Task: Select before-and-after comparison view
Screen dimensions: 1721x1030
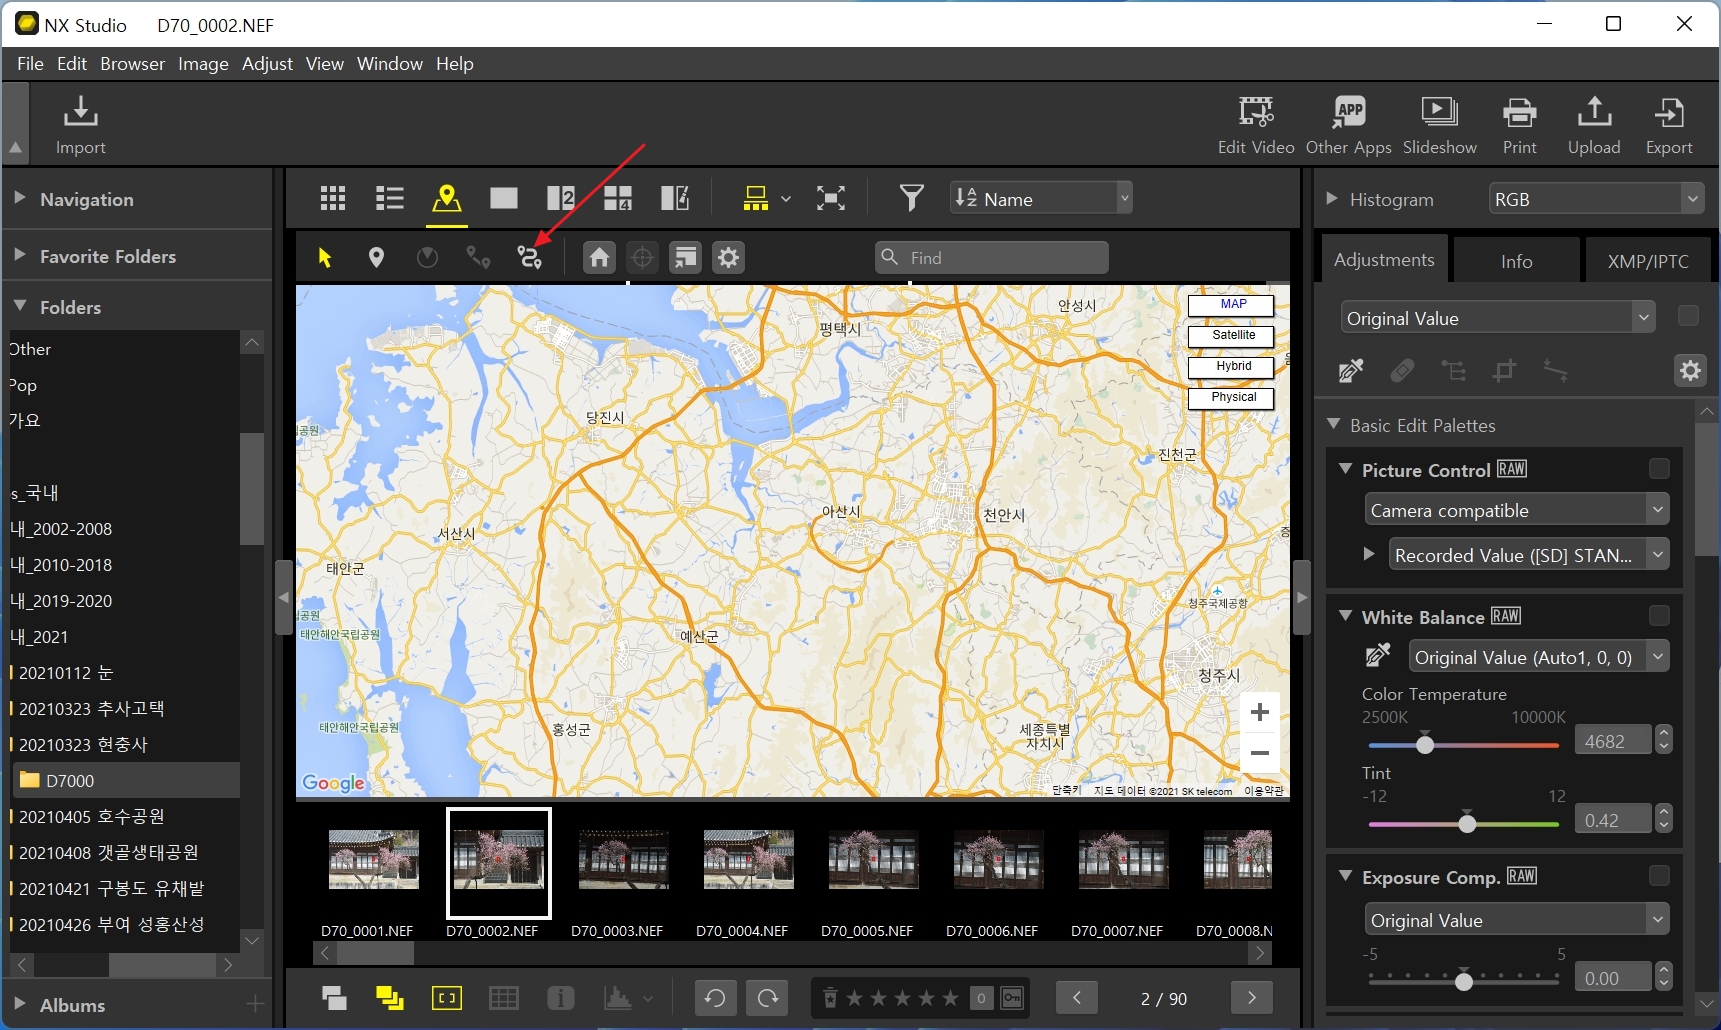Action: [675, 198]
